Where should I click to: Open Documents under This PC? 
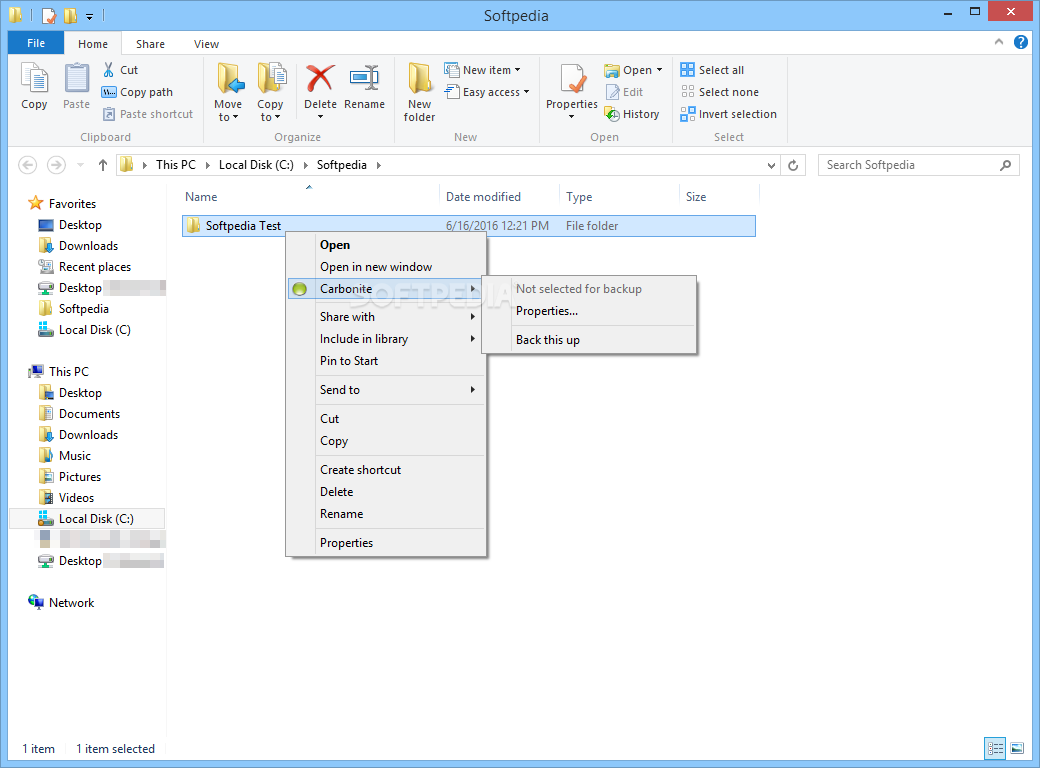click(89, 414)
